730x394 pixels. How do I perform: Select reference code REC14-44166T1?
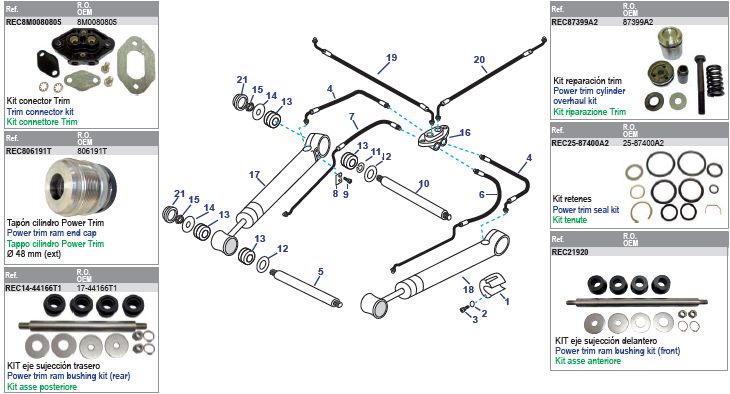tap(33, 288)
